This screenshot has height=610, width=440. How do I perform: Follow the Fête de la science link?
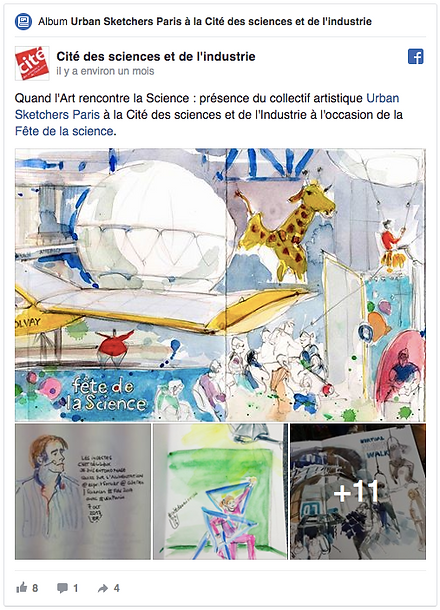point(64,131)
